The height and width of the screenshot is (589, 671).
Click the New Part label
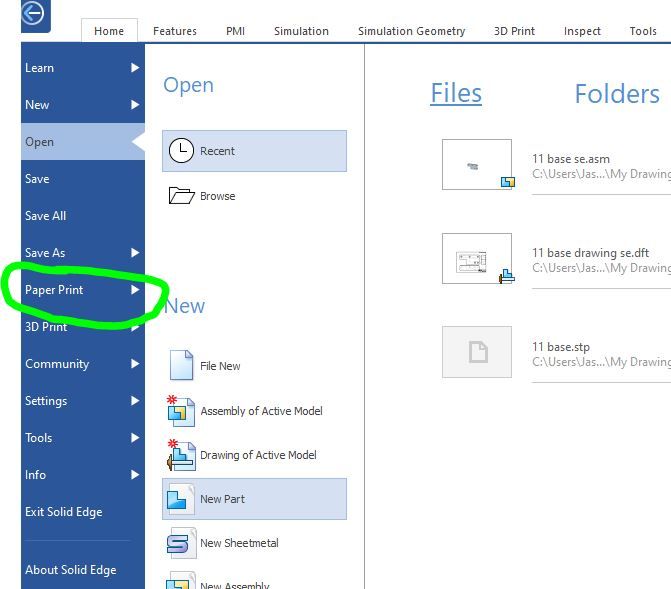pyautogui.click(x=222, y=499)
